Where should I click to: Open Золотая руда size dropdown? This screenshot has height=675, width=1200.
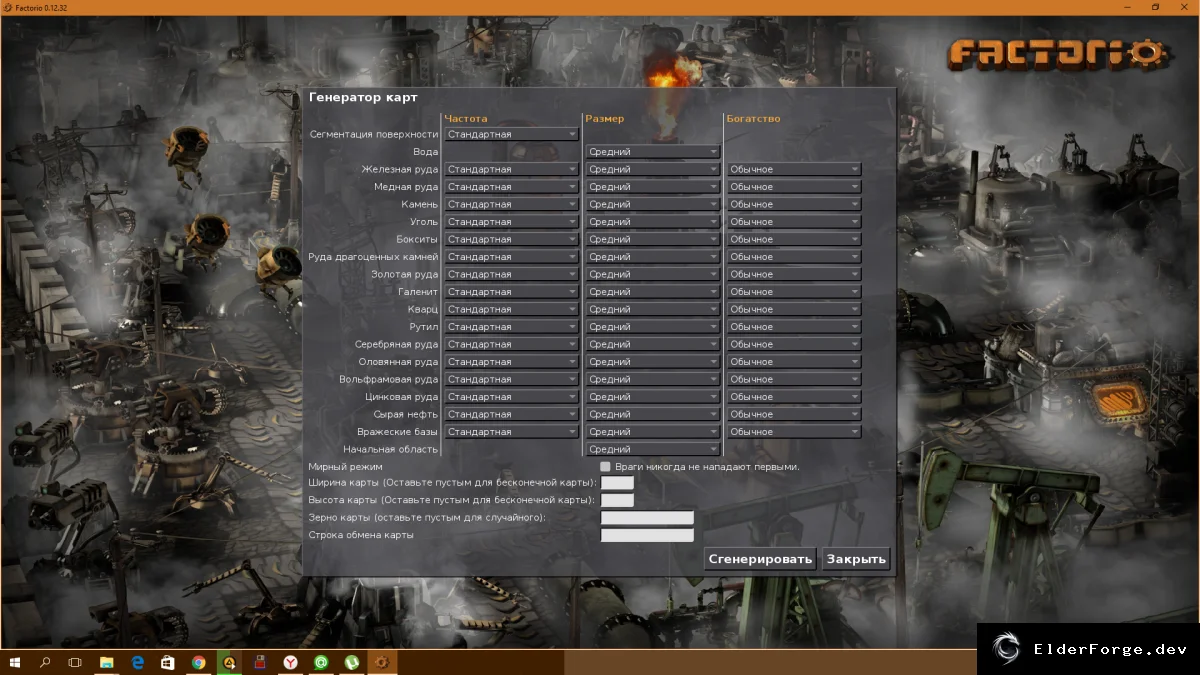(x=653, y=274)
